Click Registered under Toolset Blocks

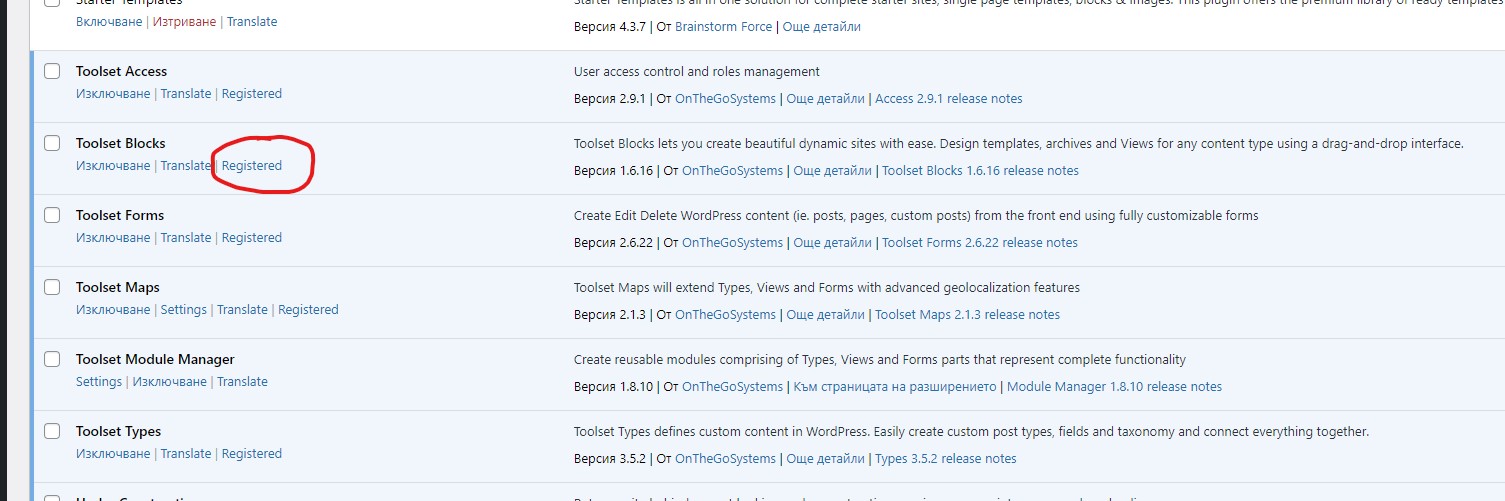252,165
